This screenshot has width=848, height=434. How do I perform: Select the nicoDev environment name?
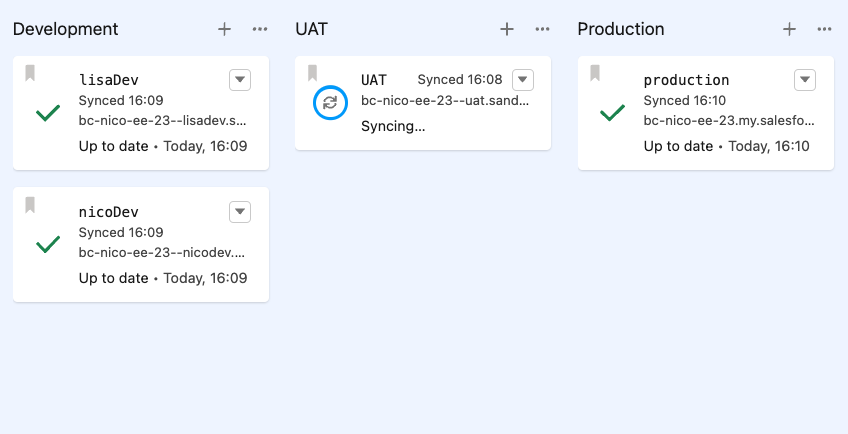(109, 212)
